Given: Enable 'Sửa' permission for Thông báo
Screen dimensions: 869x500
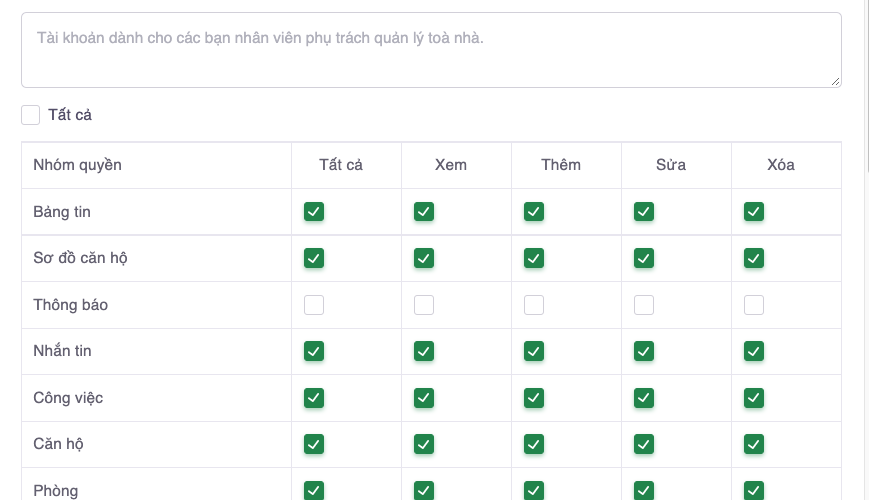Looking at the screenshot, I should (x=644, y=305).
